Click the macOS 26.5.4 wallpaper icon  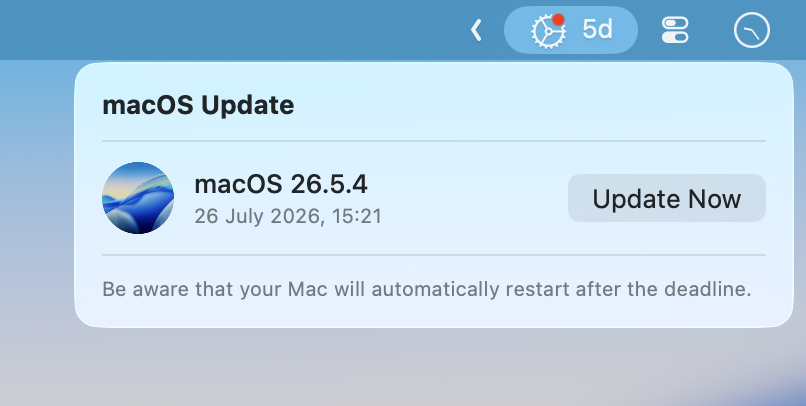point(138,198)
